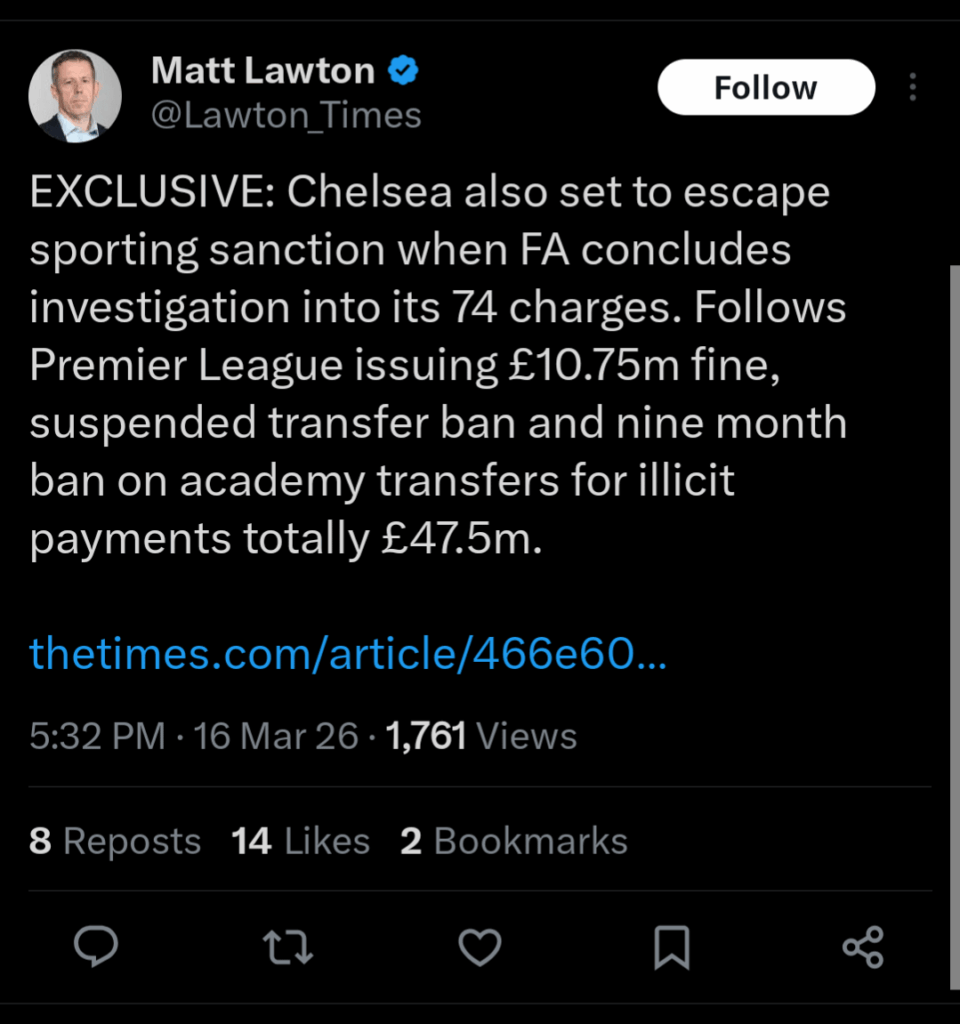The image size is (960, 1024).
Task: Bookmark the tweet with the bookmark icon
Action: point(672,948)
